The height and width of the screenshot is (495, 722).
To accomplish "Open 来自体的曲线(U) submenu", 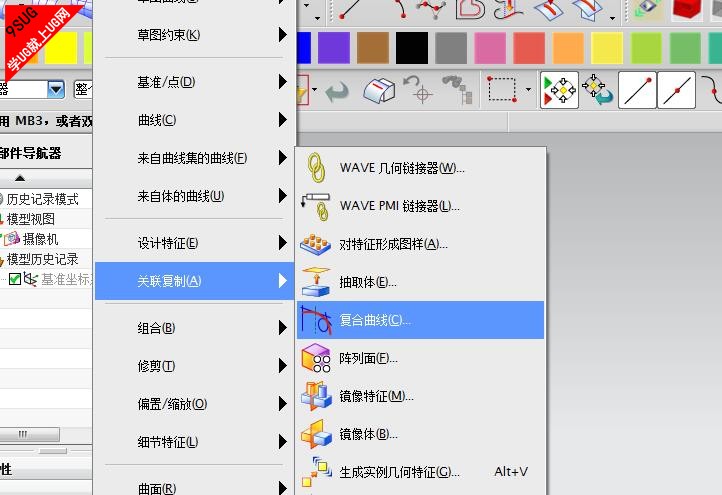I will pyautogui.click(x=194, y=196).
